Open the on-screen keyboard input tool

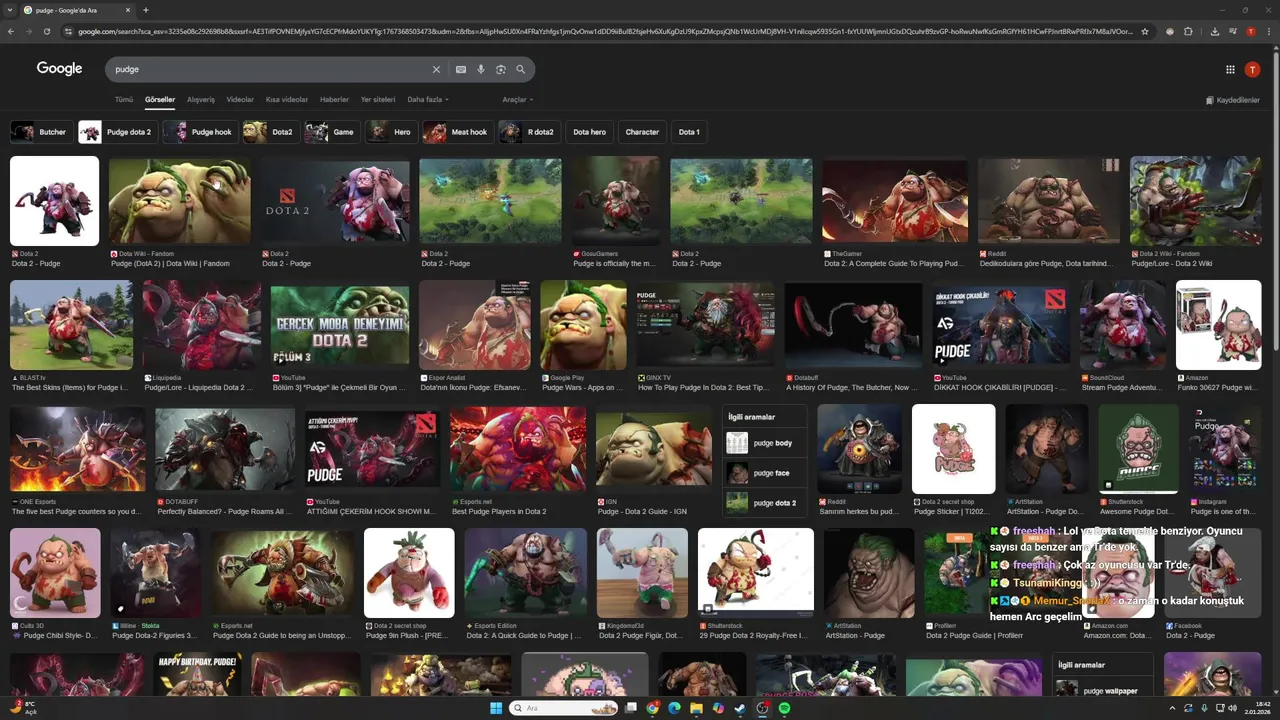[x=461, y=69]
